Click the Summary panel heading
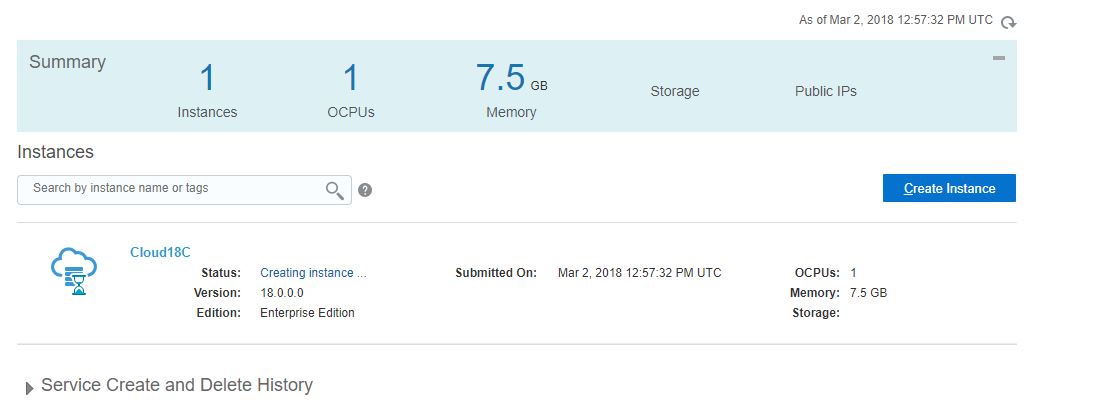1107x410 pixels. point(67,62)
